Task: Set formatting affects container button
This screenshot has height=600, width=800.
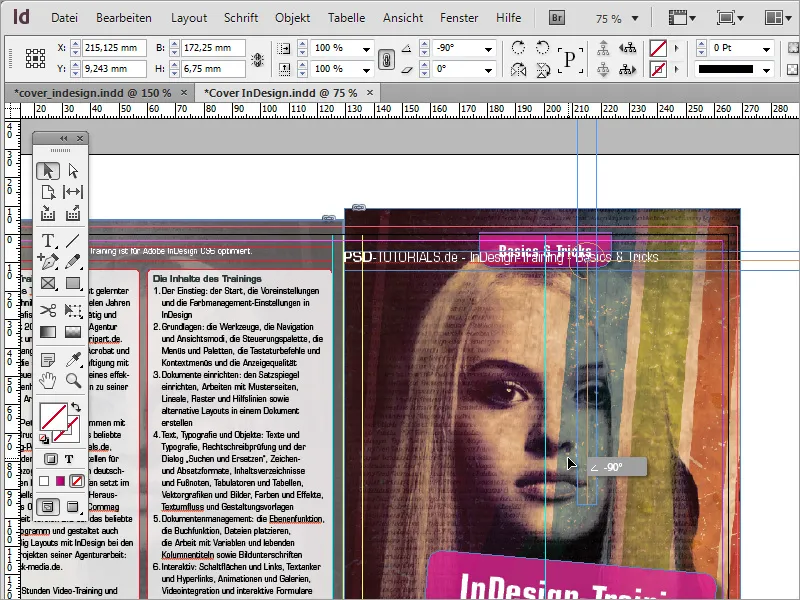Action: [x=51, y=459]
